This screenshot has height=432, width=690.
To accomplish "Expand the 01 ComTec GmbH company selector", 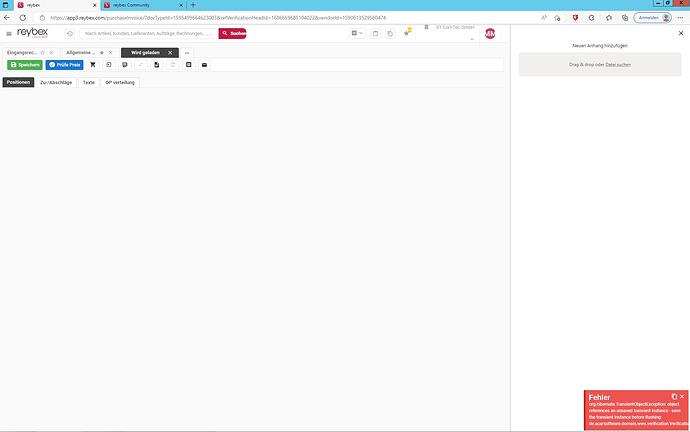I will pos(451,33).
